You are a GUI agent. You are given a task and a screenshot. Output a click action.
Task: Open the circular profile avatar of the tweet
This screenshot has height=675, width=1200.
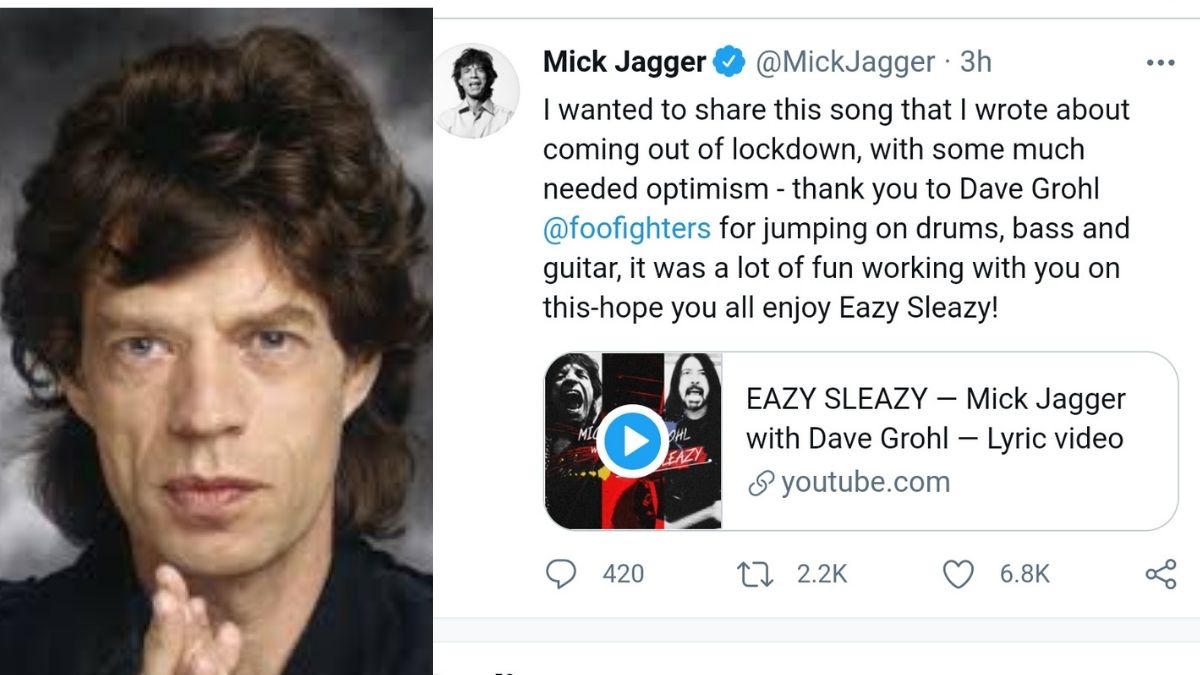click(x=478, y=91)
